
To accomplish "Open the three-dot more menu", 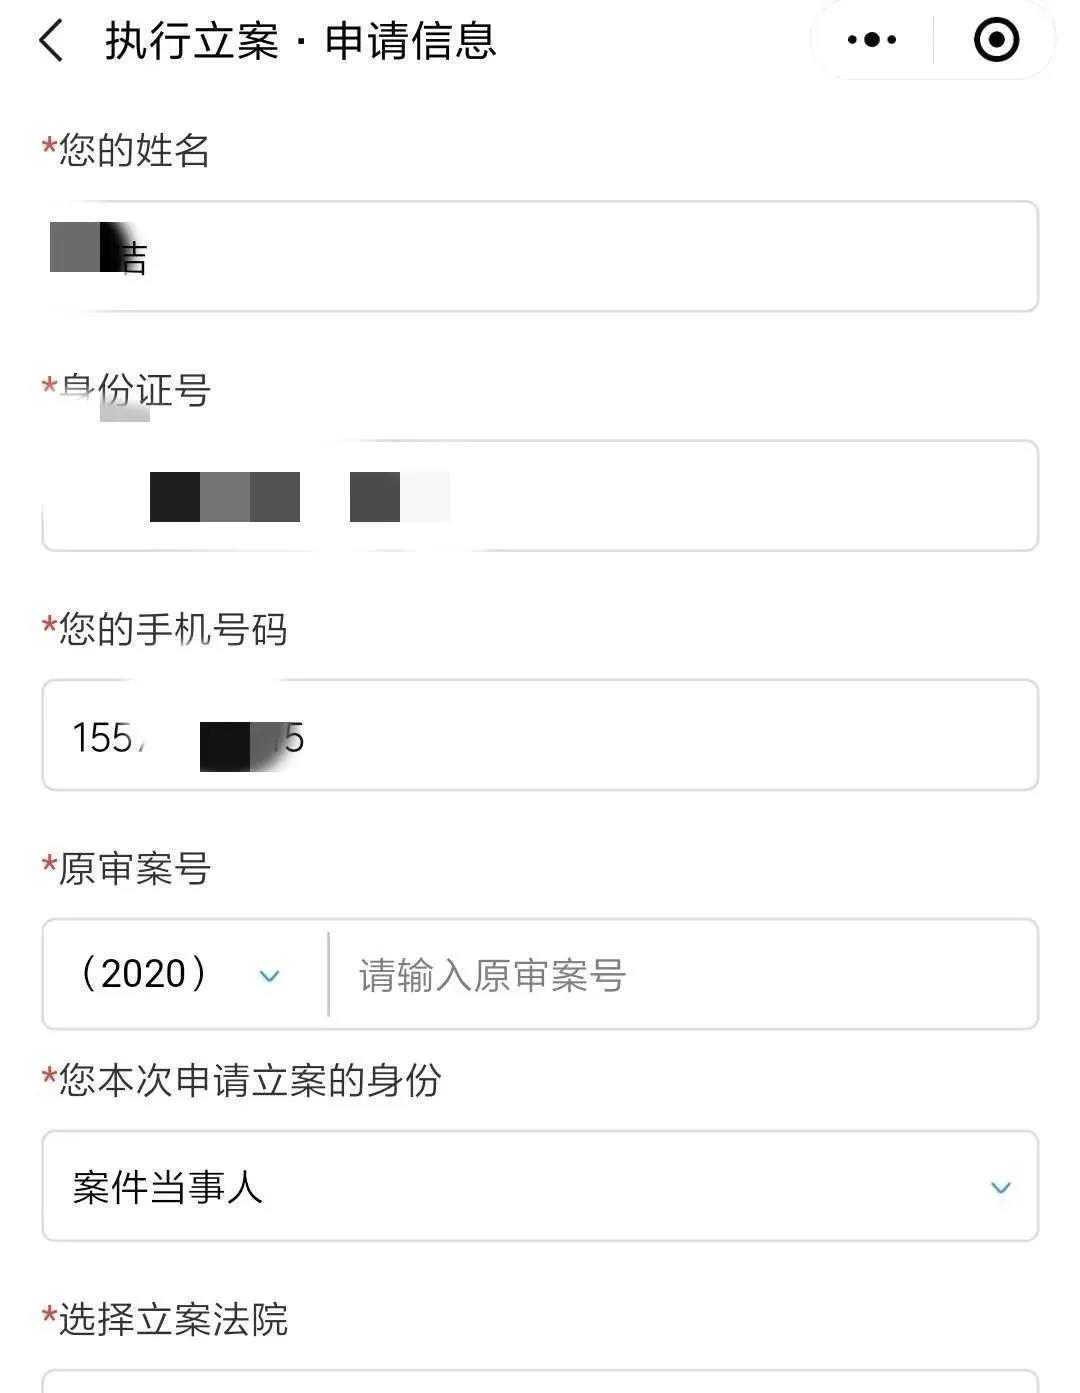I will click(872, 40).
